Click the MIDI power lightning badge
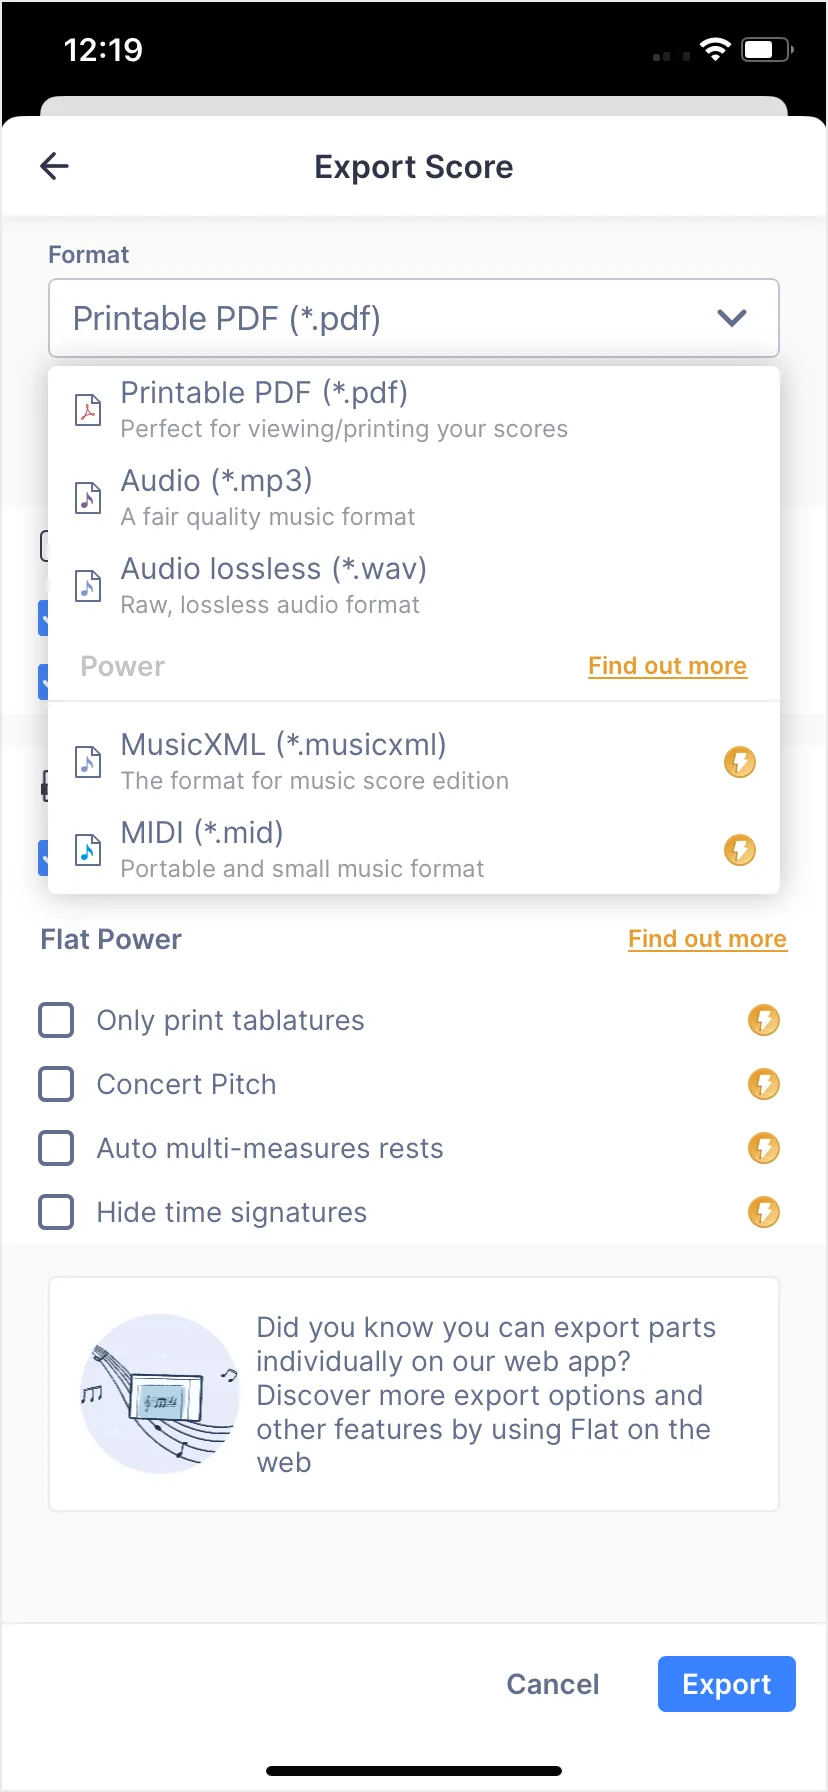This screenshot has height=1792, width=828. 739,850
